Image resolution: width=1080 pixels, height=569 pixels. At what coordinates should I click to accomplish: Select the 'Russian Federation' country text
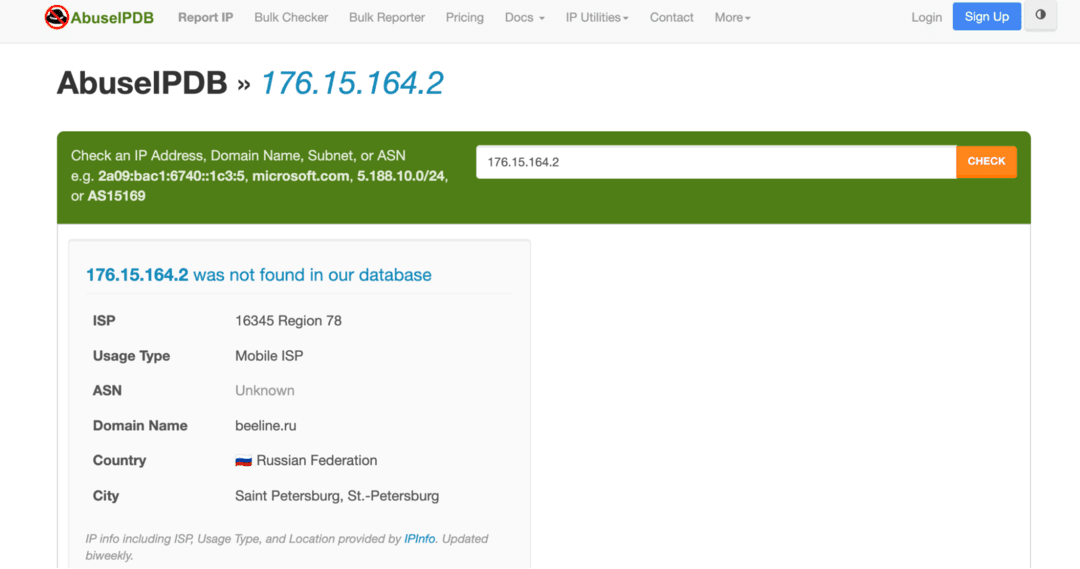pos(317,461)
